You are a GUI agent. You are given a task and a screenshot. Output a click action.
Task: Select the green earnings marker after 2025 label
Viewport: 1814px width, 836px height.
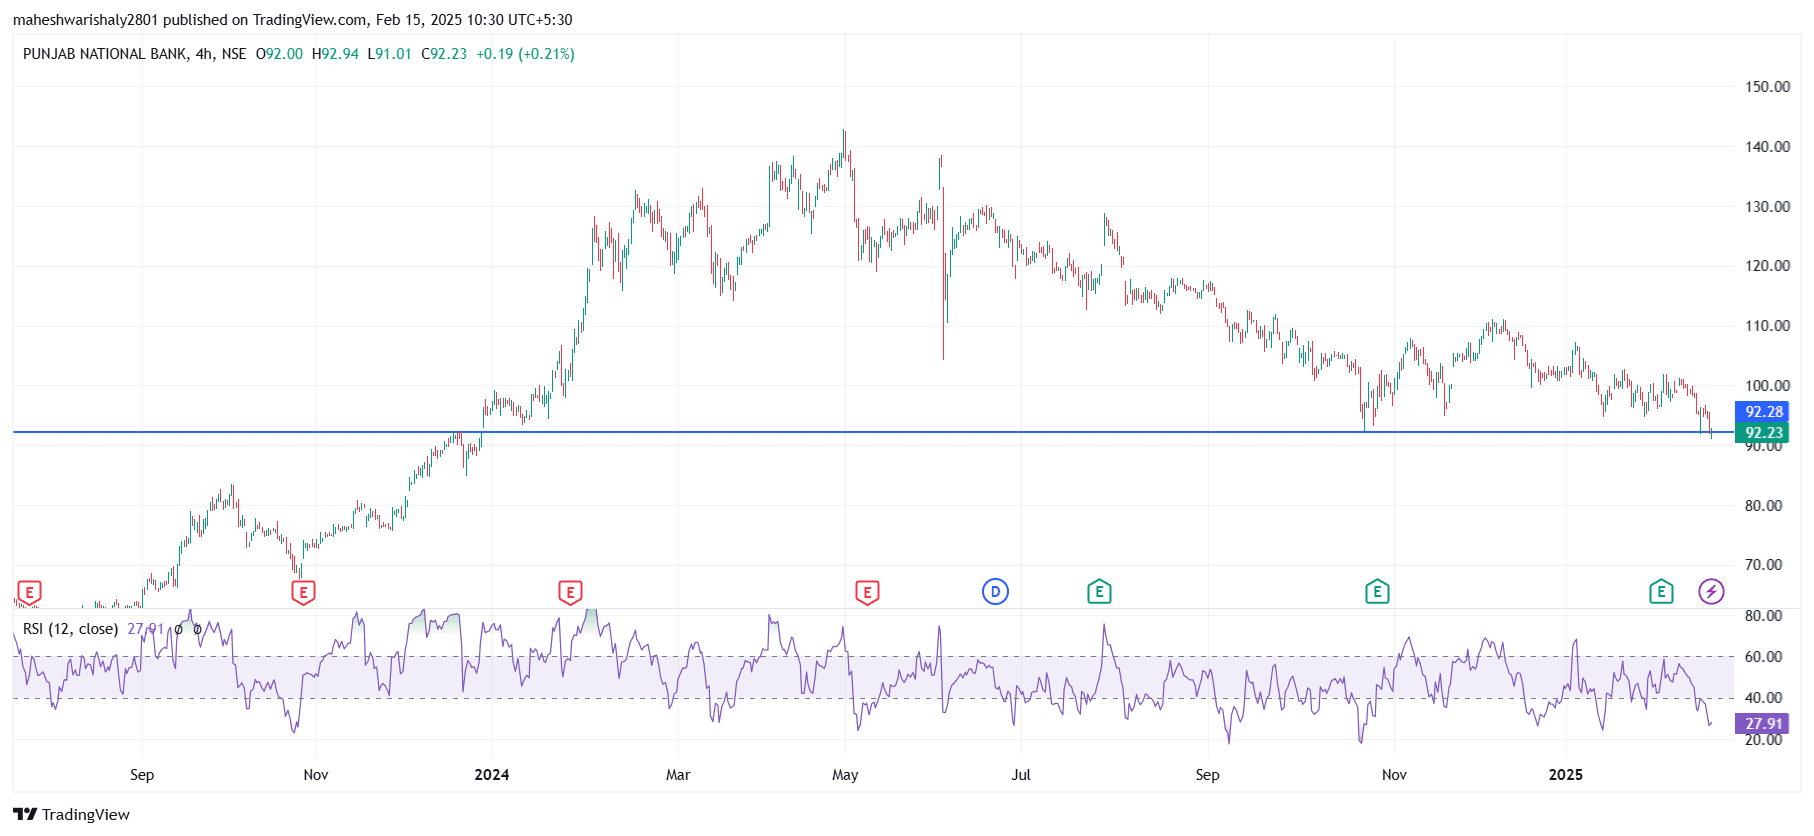click(1661, 592)
